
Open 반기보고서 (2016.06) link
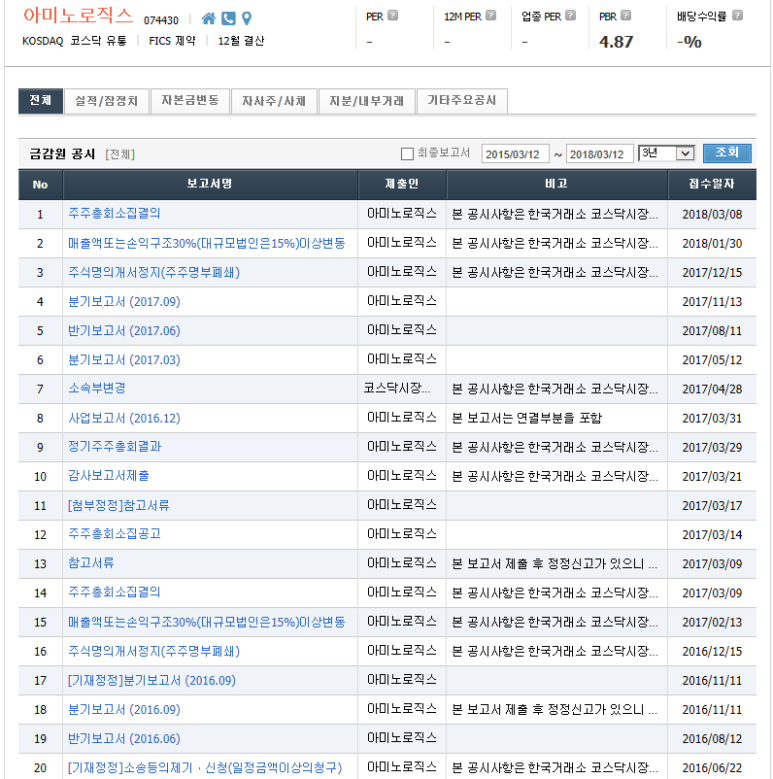click(x=124, y=739)
